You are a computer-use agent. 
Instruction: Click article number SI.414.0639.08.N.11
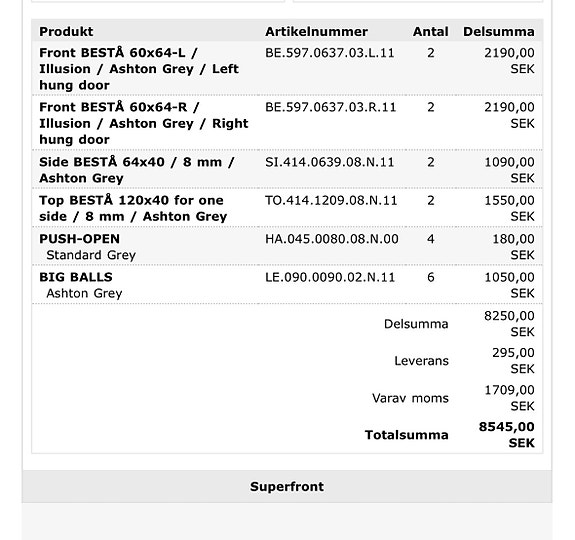point(330,162)
